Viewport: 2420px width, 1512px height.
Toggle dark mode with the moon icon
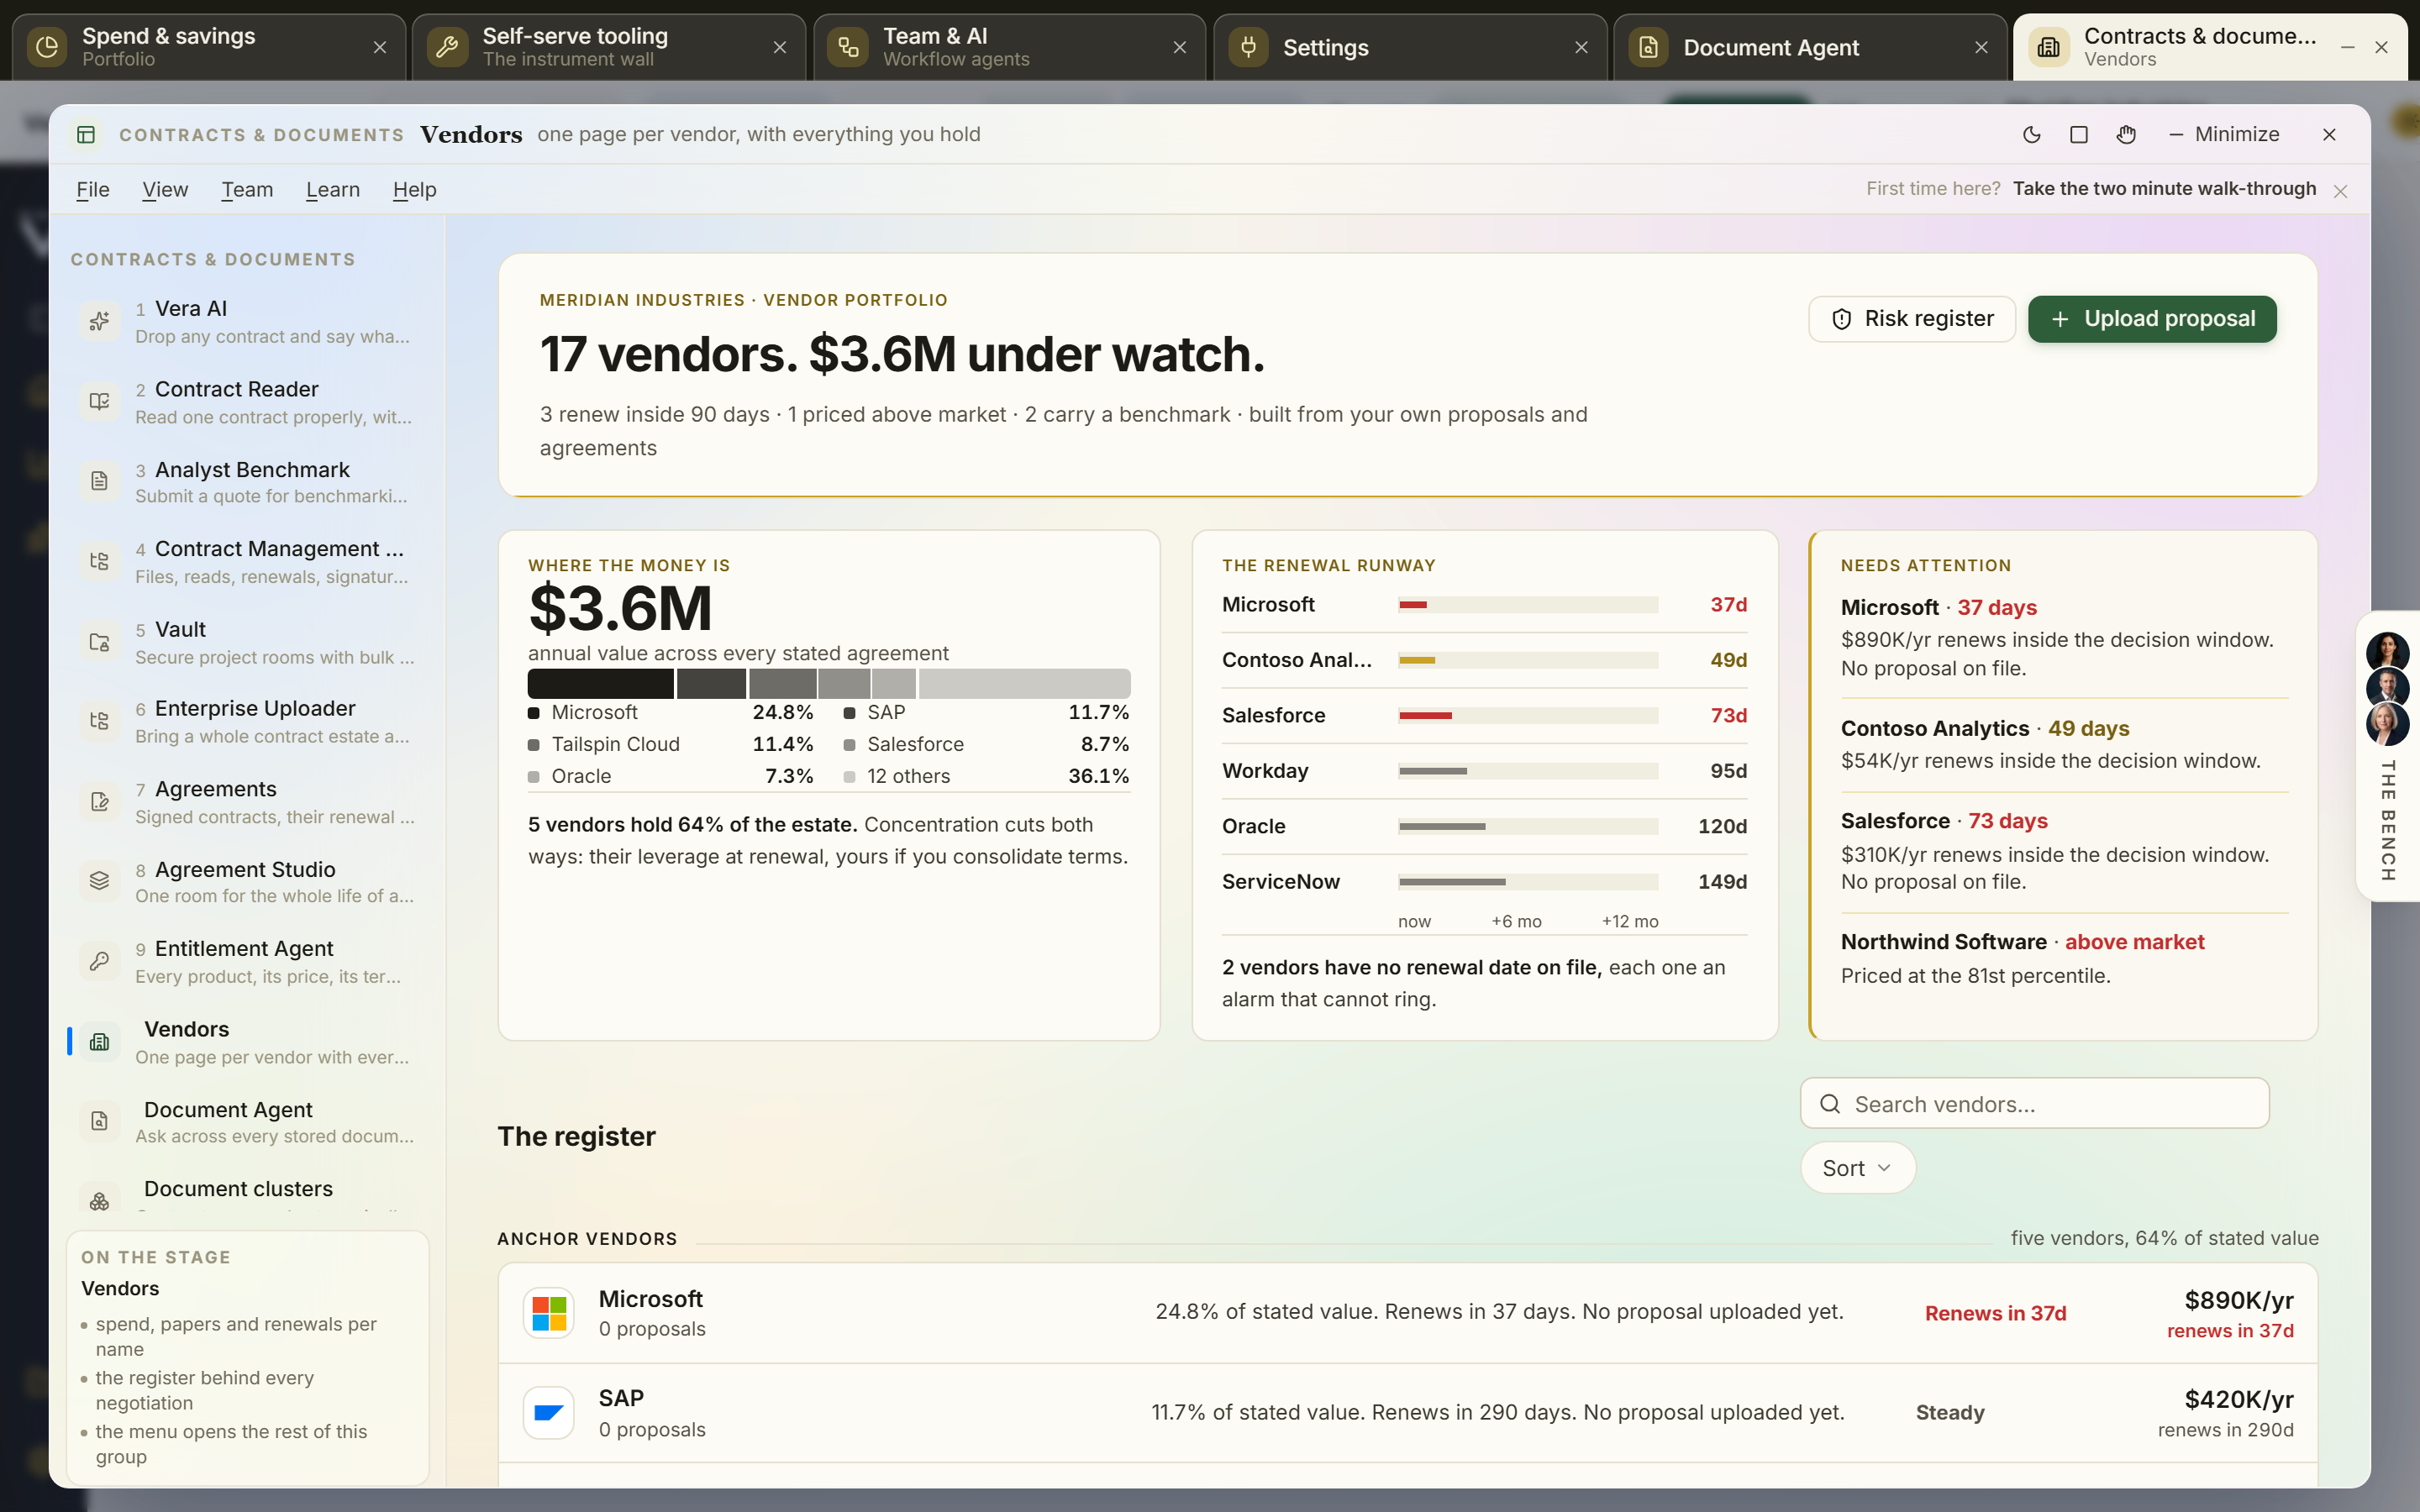[2031, 134]
